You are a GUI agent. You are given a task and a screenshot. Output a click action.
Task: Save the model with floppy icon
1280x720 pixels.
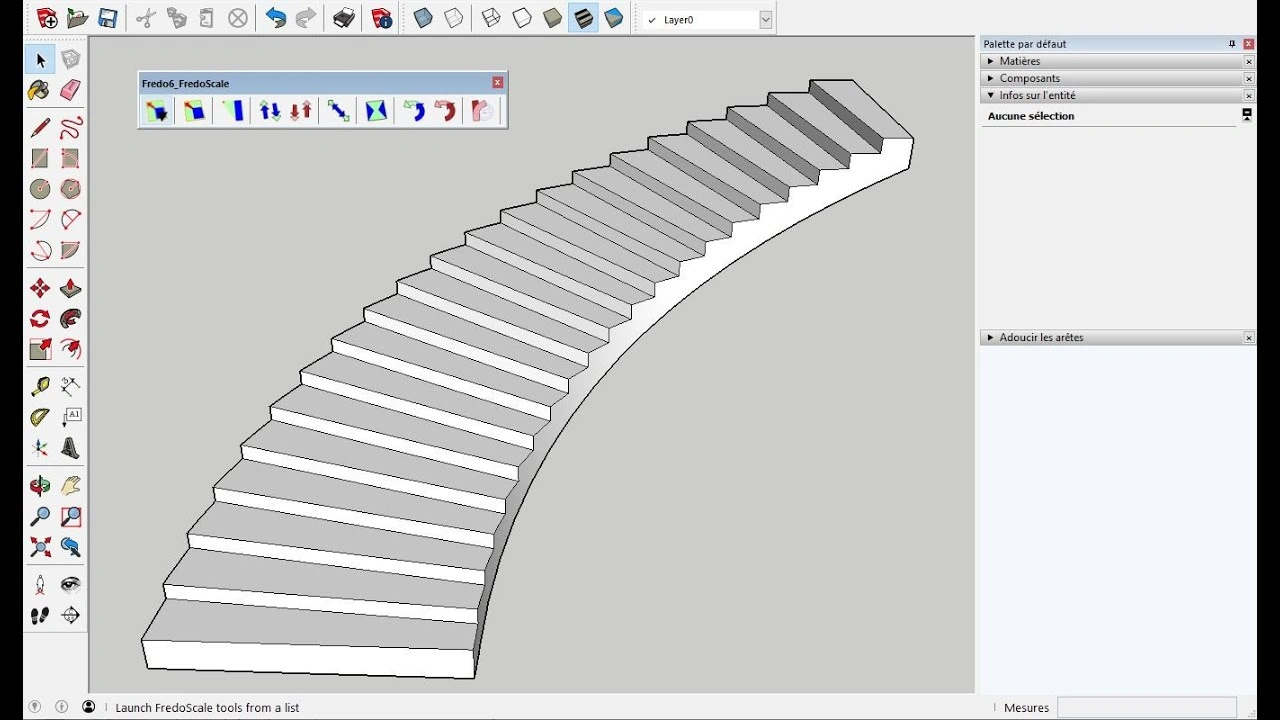pyautogui.click(x=107, y=18)
